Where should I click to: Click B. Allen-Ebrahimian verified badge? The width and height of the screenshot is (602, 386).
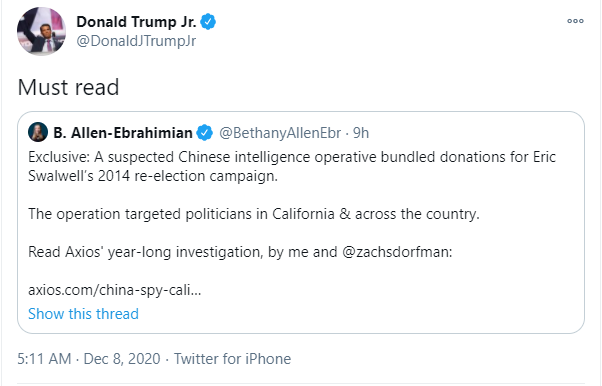[x=204, y=133]
